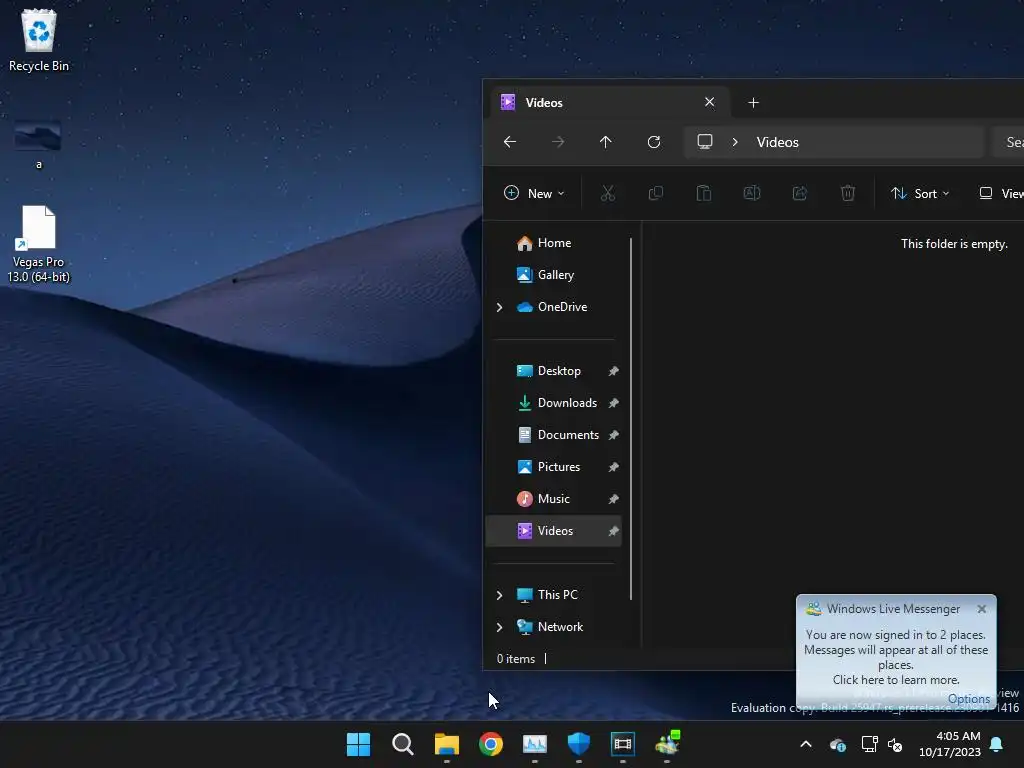Close the Videos tab

point(709,102)
